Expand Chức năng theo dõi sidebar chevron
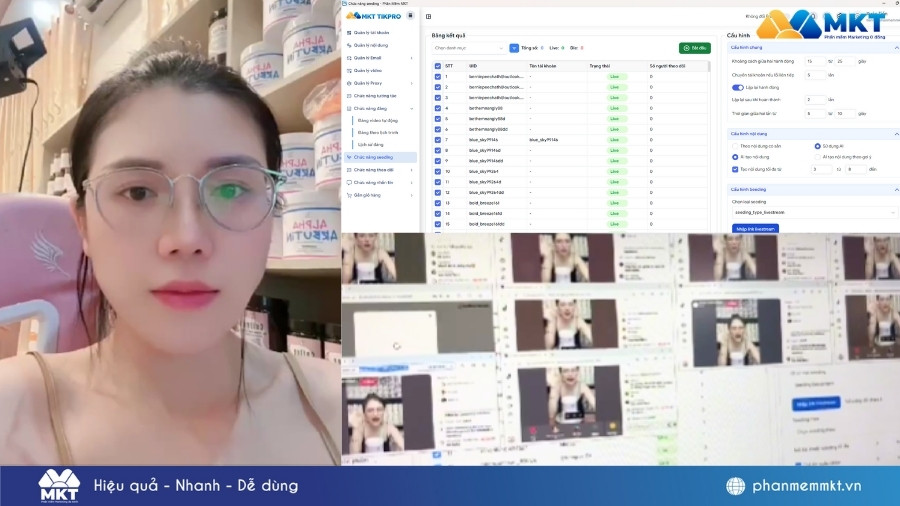 (412, 170)
